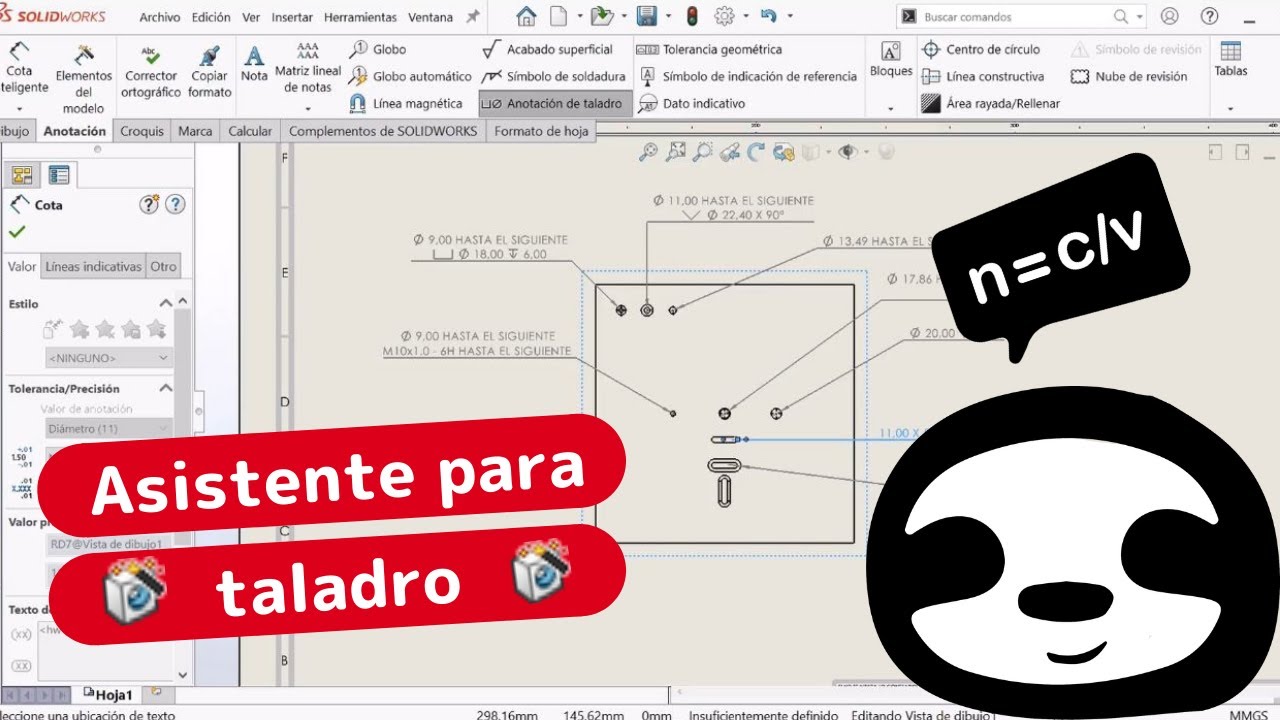This screenshot has height=720, width=1280.
Task: Open the undo dropdown arrow
Action: coord(790,16)
